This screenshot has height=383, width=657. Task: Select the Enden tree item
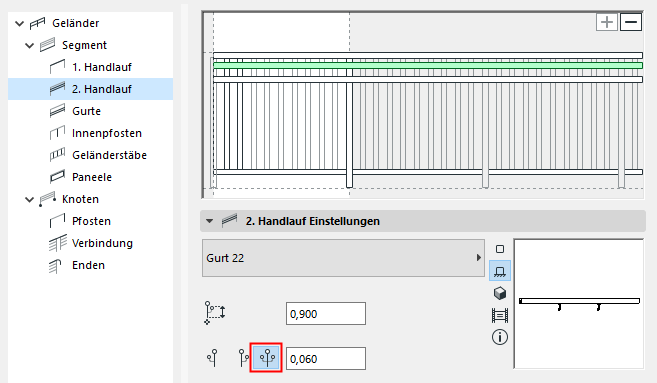(x=88, y=265)
